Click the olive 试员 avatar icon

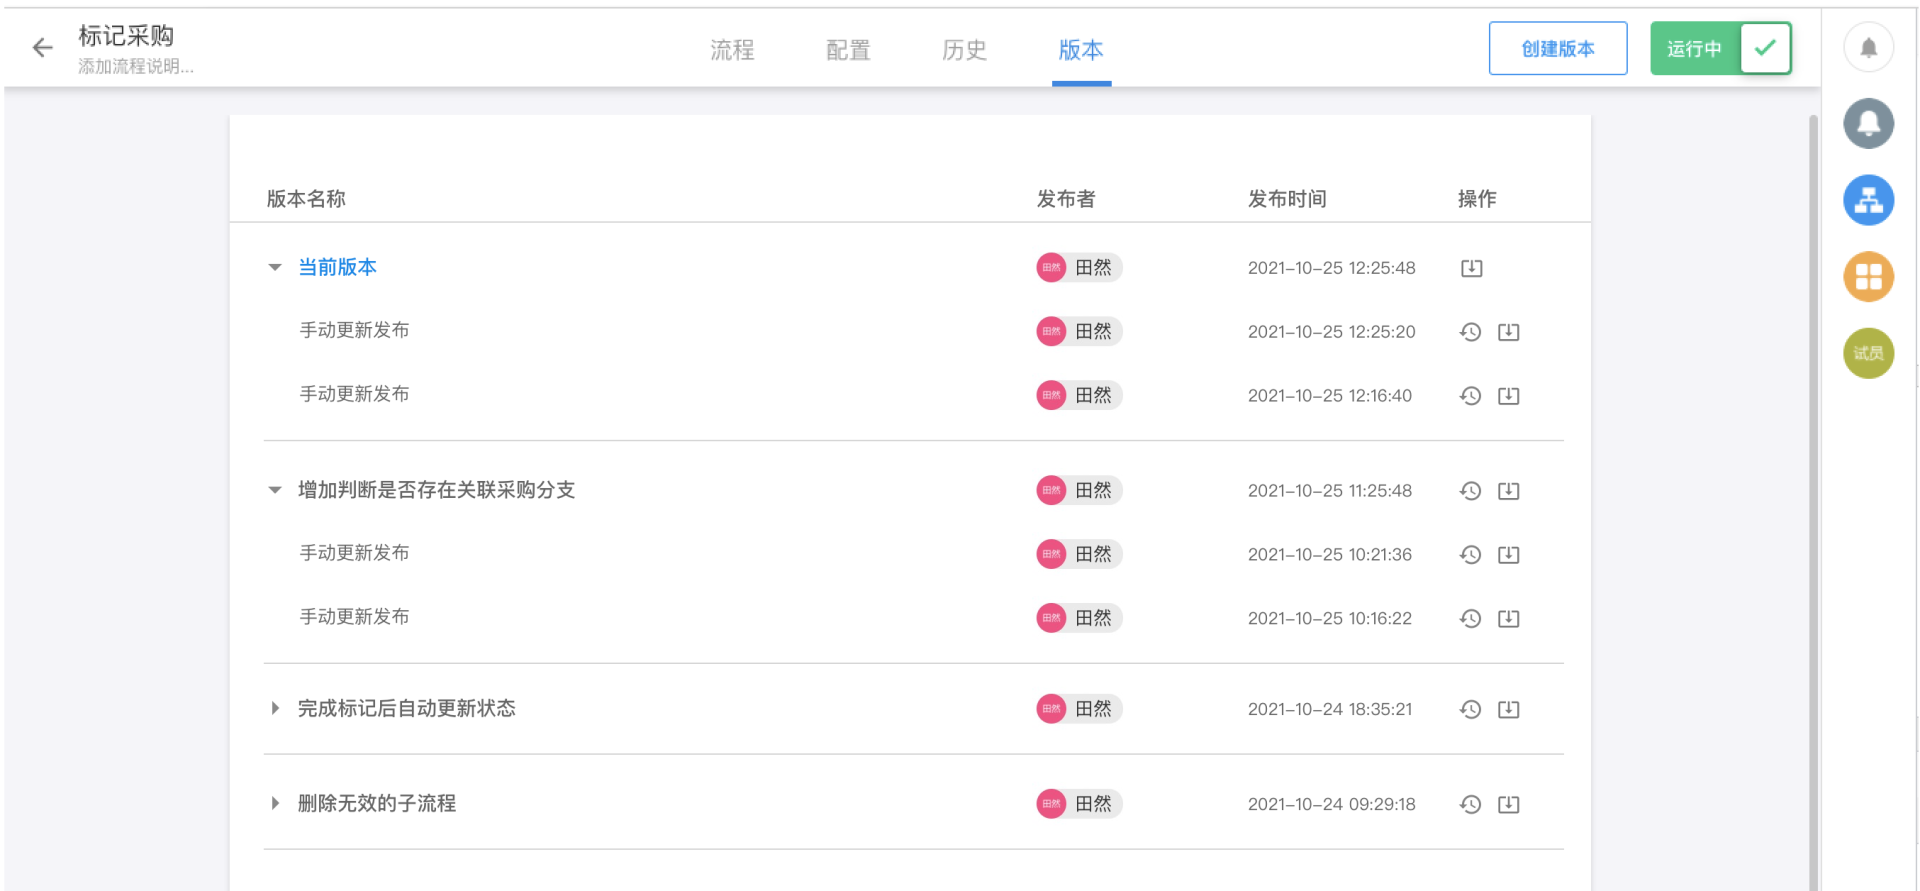coord(1868,353)
